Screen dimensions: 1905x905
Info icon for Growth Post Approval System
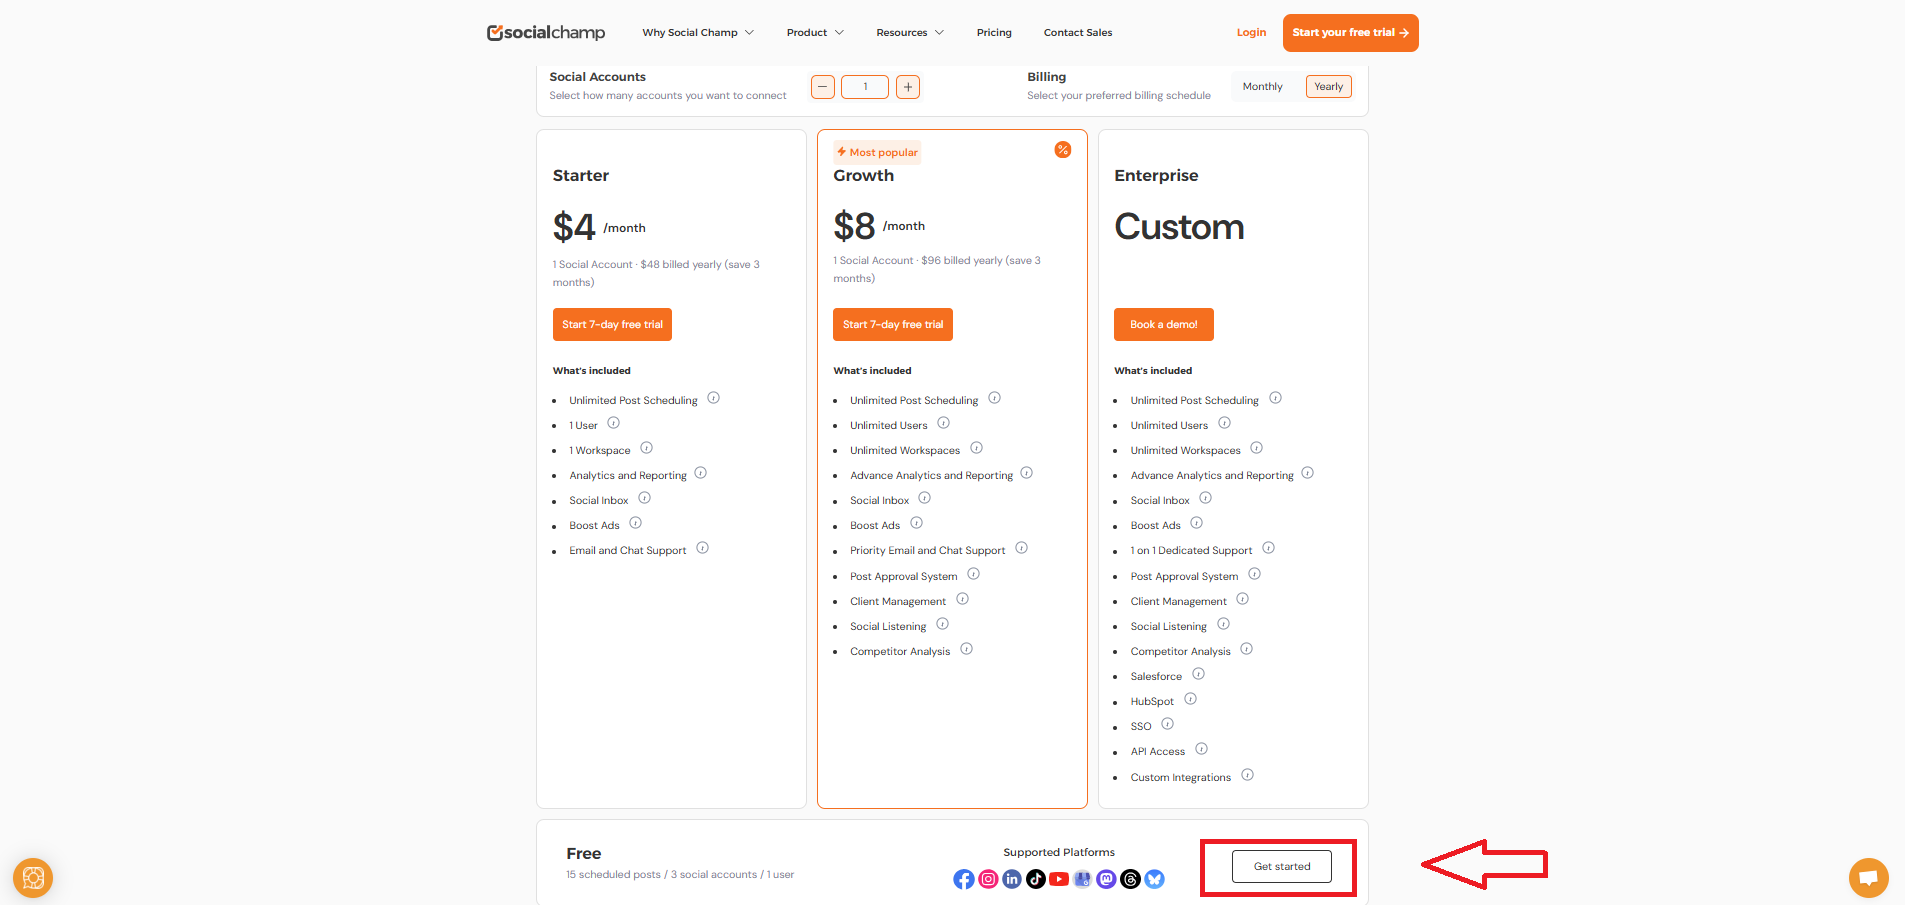pos(974,574)
